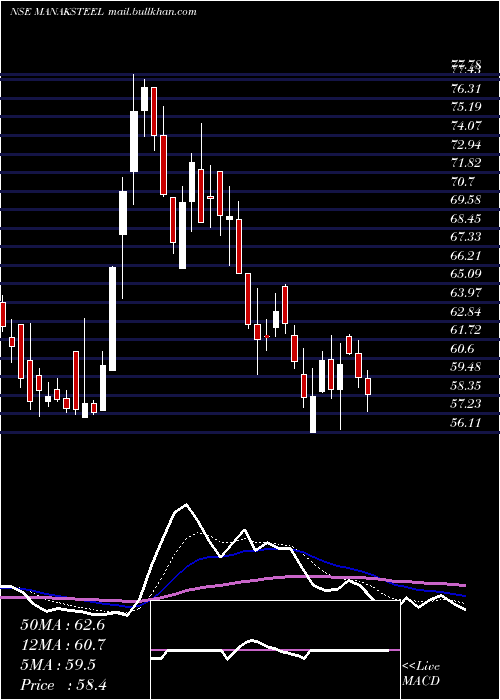Click the 75.19 price axis label
The width and height of the screenshot is (500, 700).
(x=466, y=107)
